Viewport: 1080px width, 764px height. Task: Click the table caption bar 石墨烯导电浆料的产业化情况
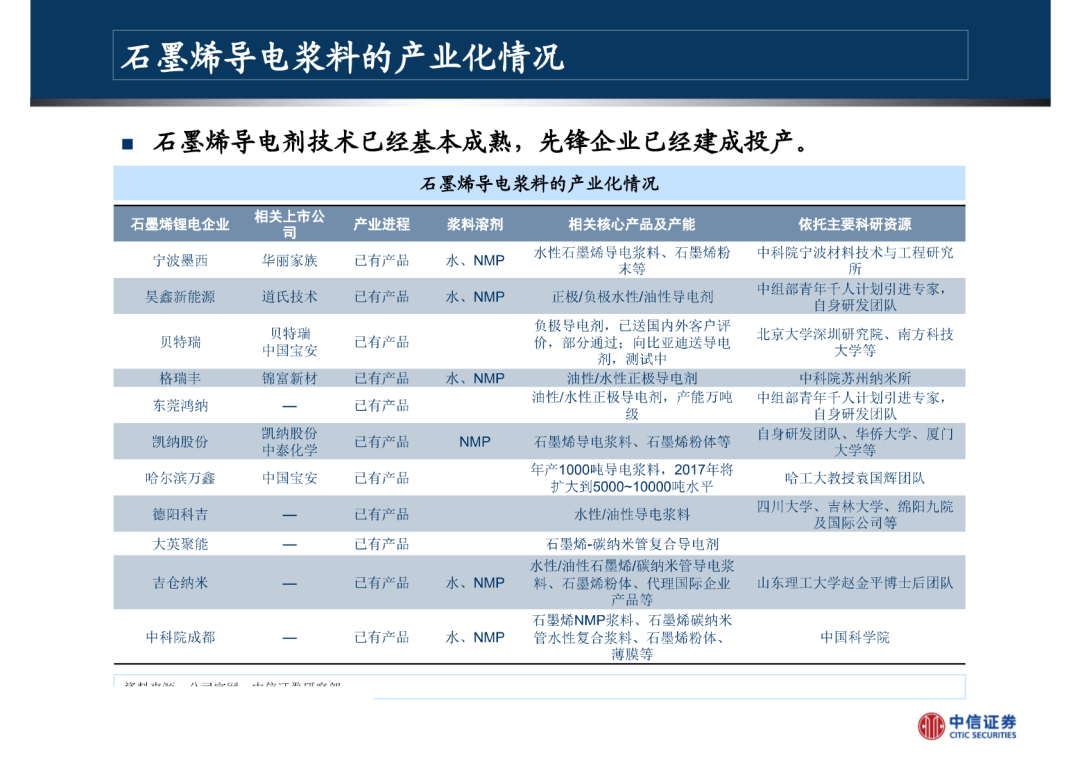pyautogui.click(x=539, y=184)
